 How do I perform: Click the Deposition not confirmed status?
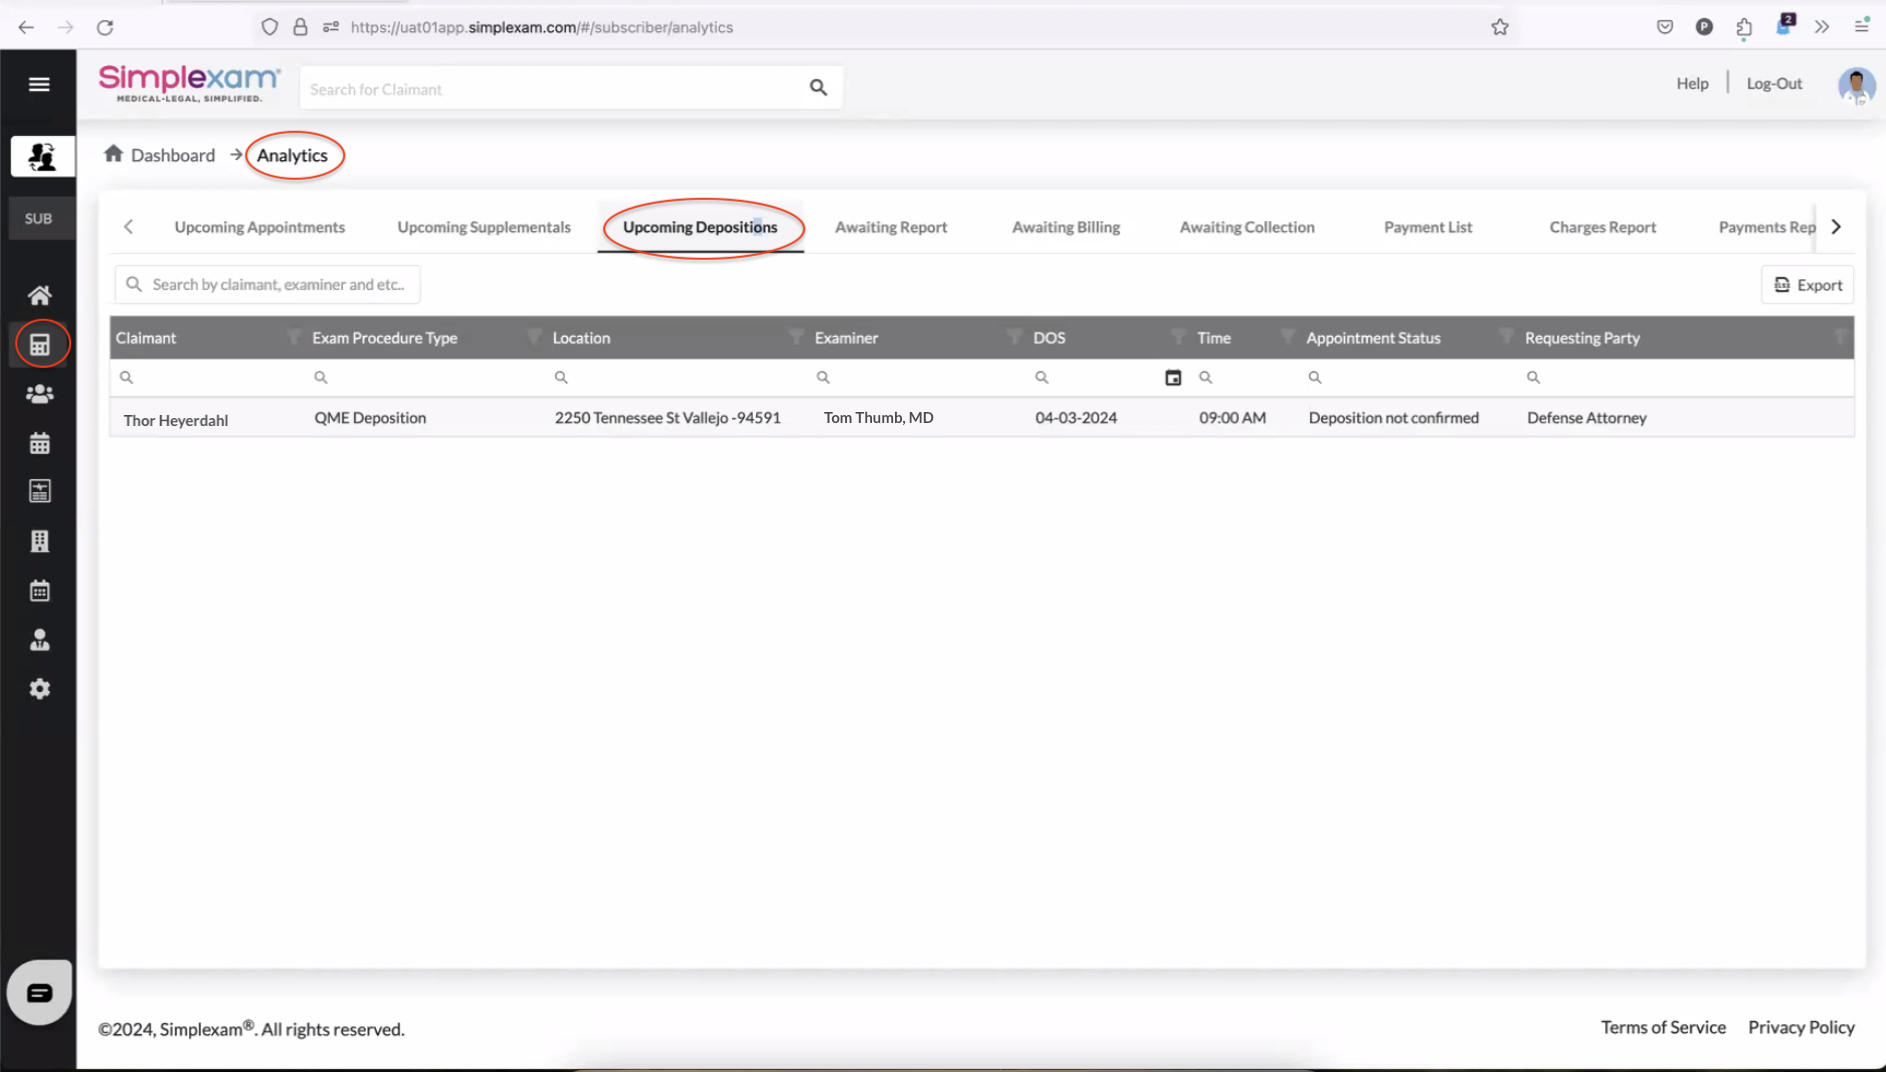1393,418
